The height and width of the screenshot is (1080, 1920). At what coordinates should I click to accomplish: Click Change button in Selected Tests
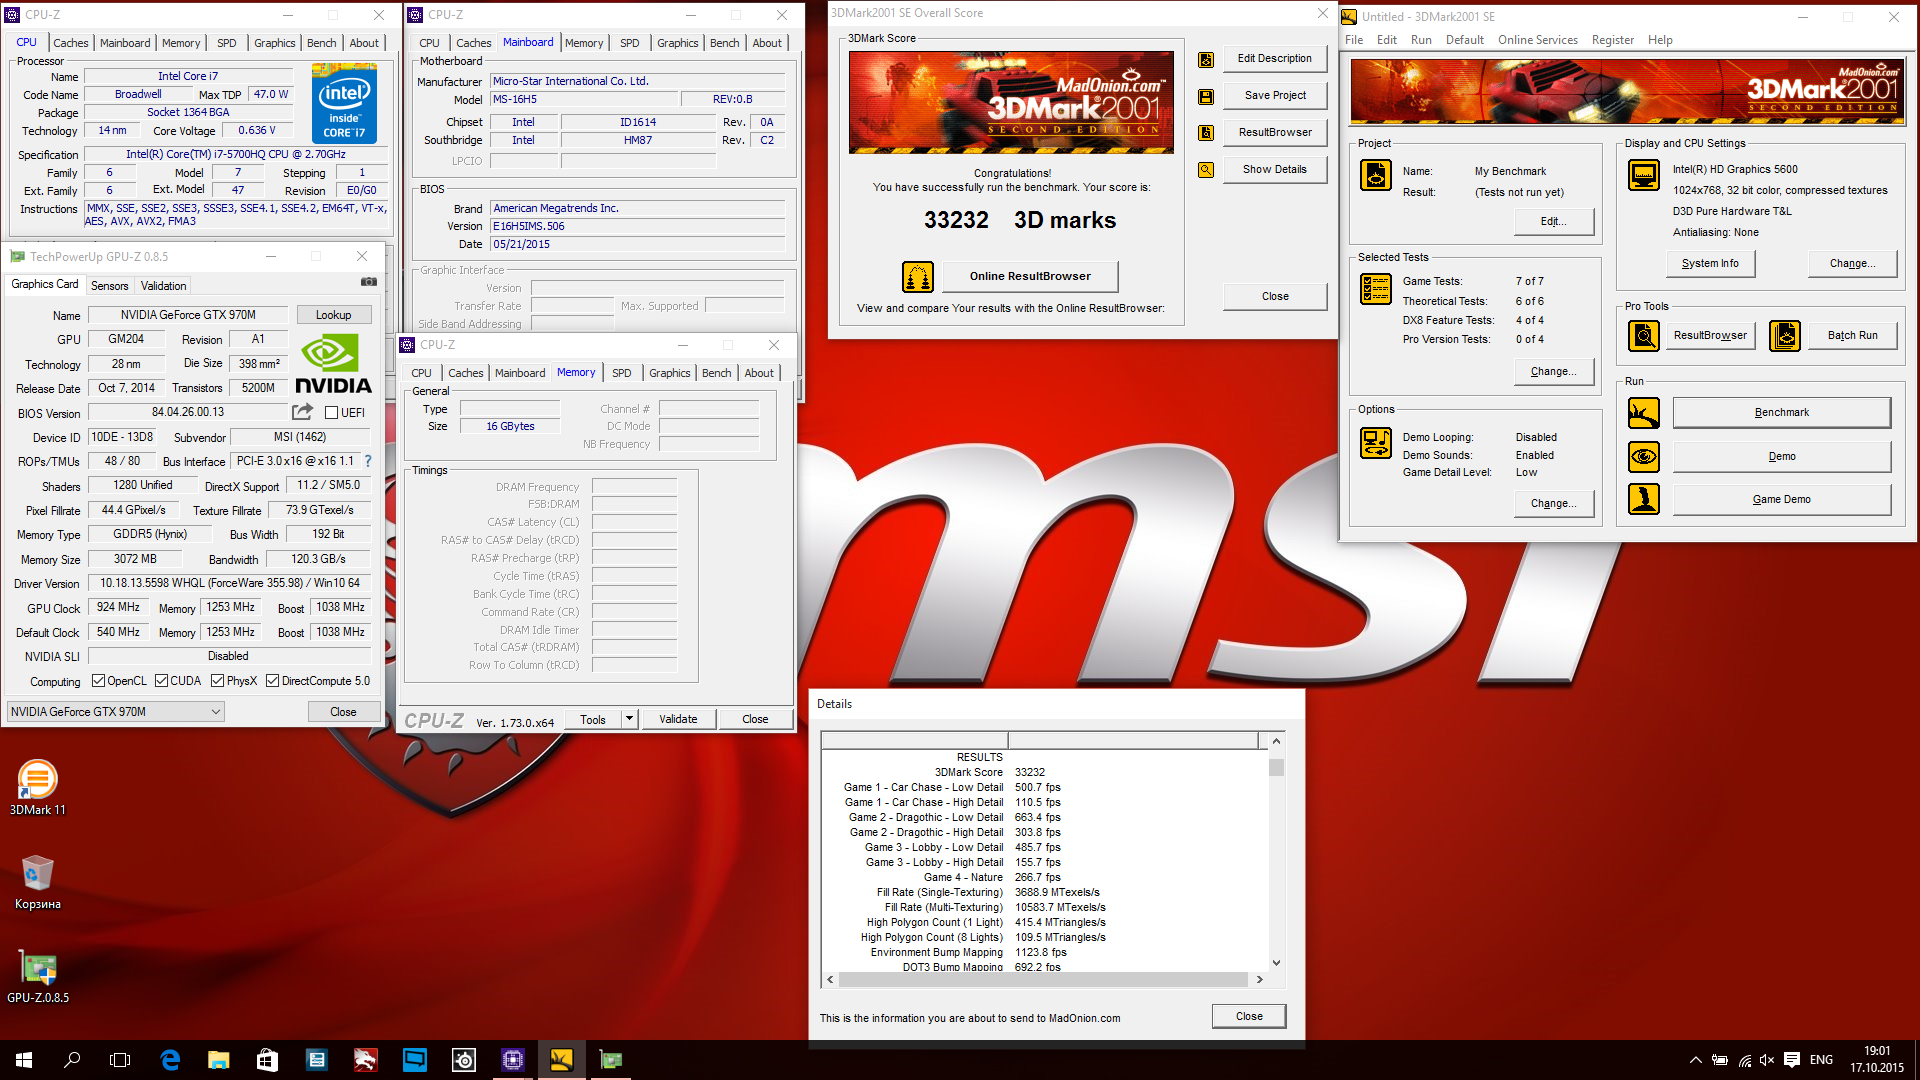1553,372
